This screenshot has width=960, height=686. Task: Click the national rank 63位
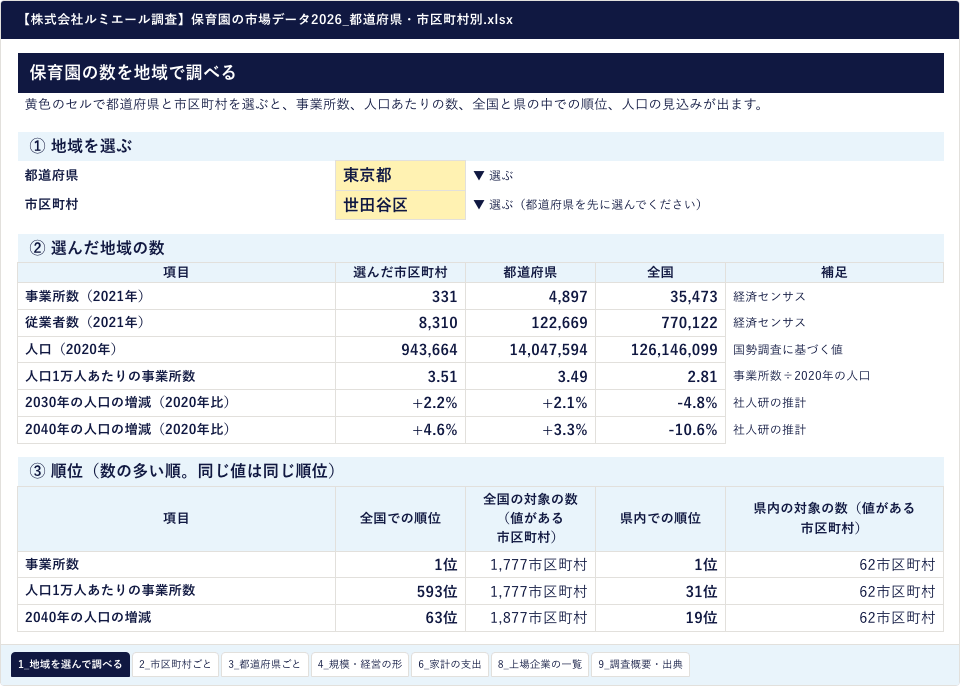click(x=400, y=617)
